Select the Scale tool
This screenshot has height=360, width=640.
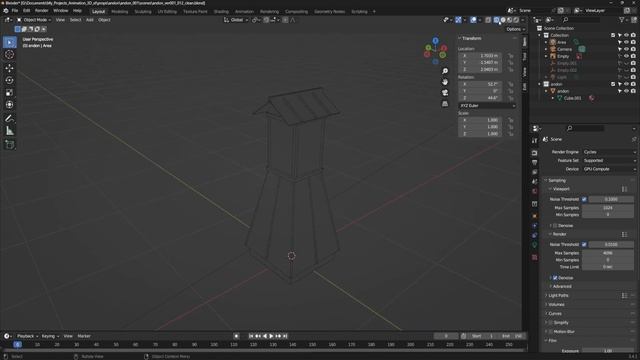pyautogui.click(x=9, y=93)
